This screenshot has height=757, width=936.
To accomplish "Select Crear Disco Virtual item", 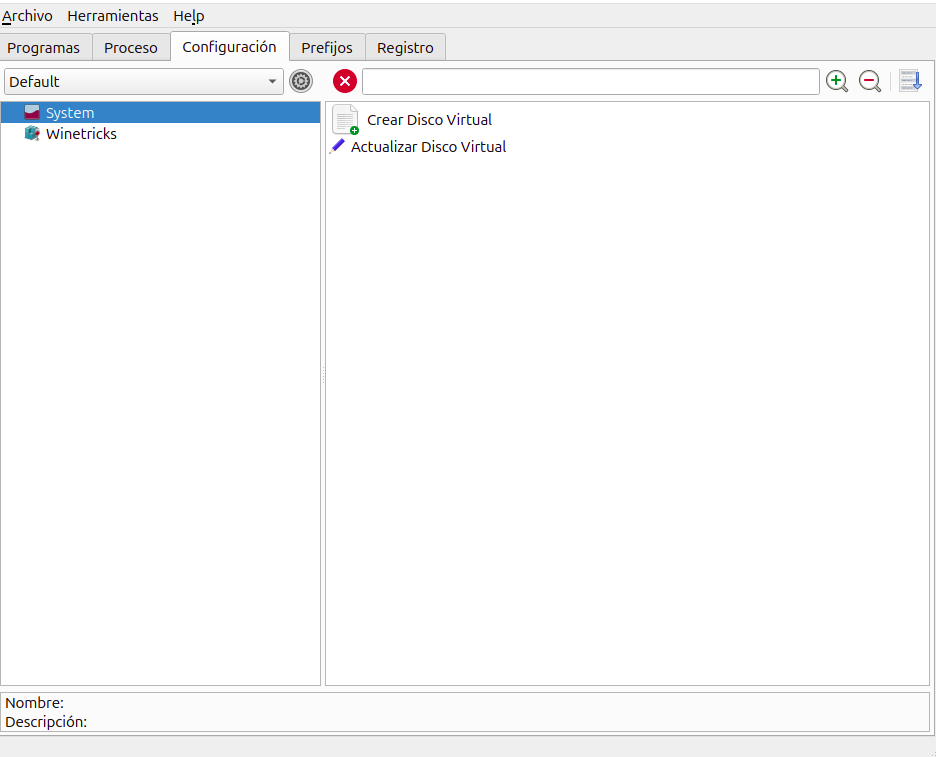I will point(429,120).
